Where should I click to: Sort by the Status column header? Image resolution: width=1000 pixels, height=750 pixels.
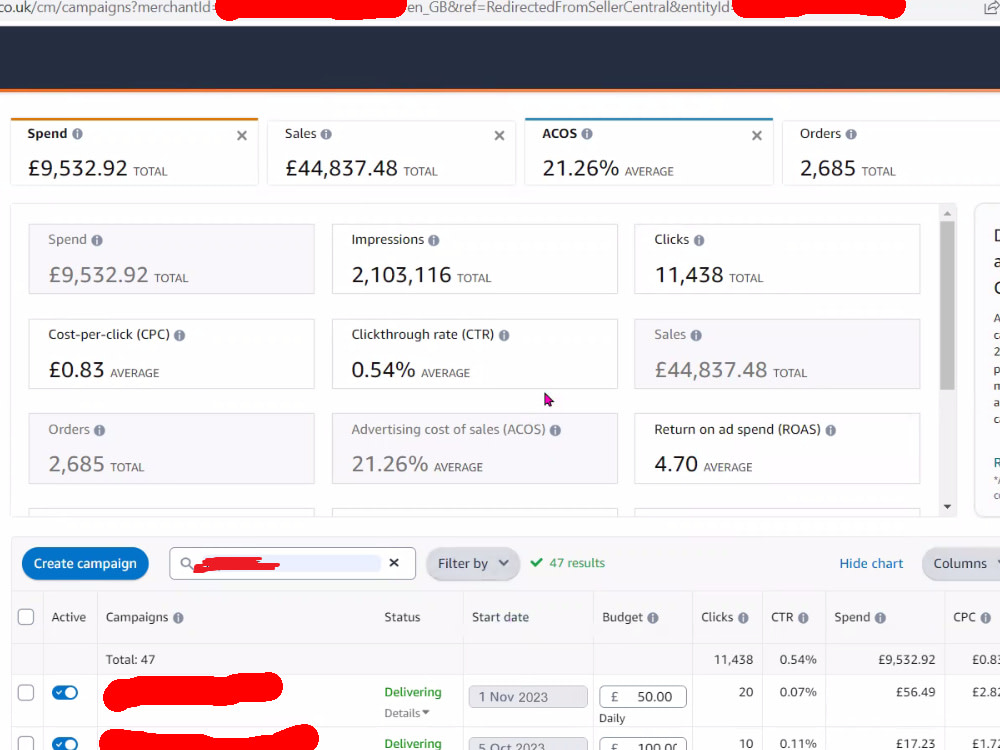[402, 617]
